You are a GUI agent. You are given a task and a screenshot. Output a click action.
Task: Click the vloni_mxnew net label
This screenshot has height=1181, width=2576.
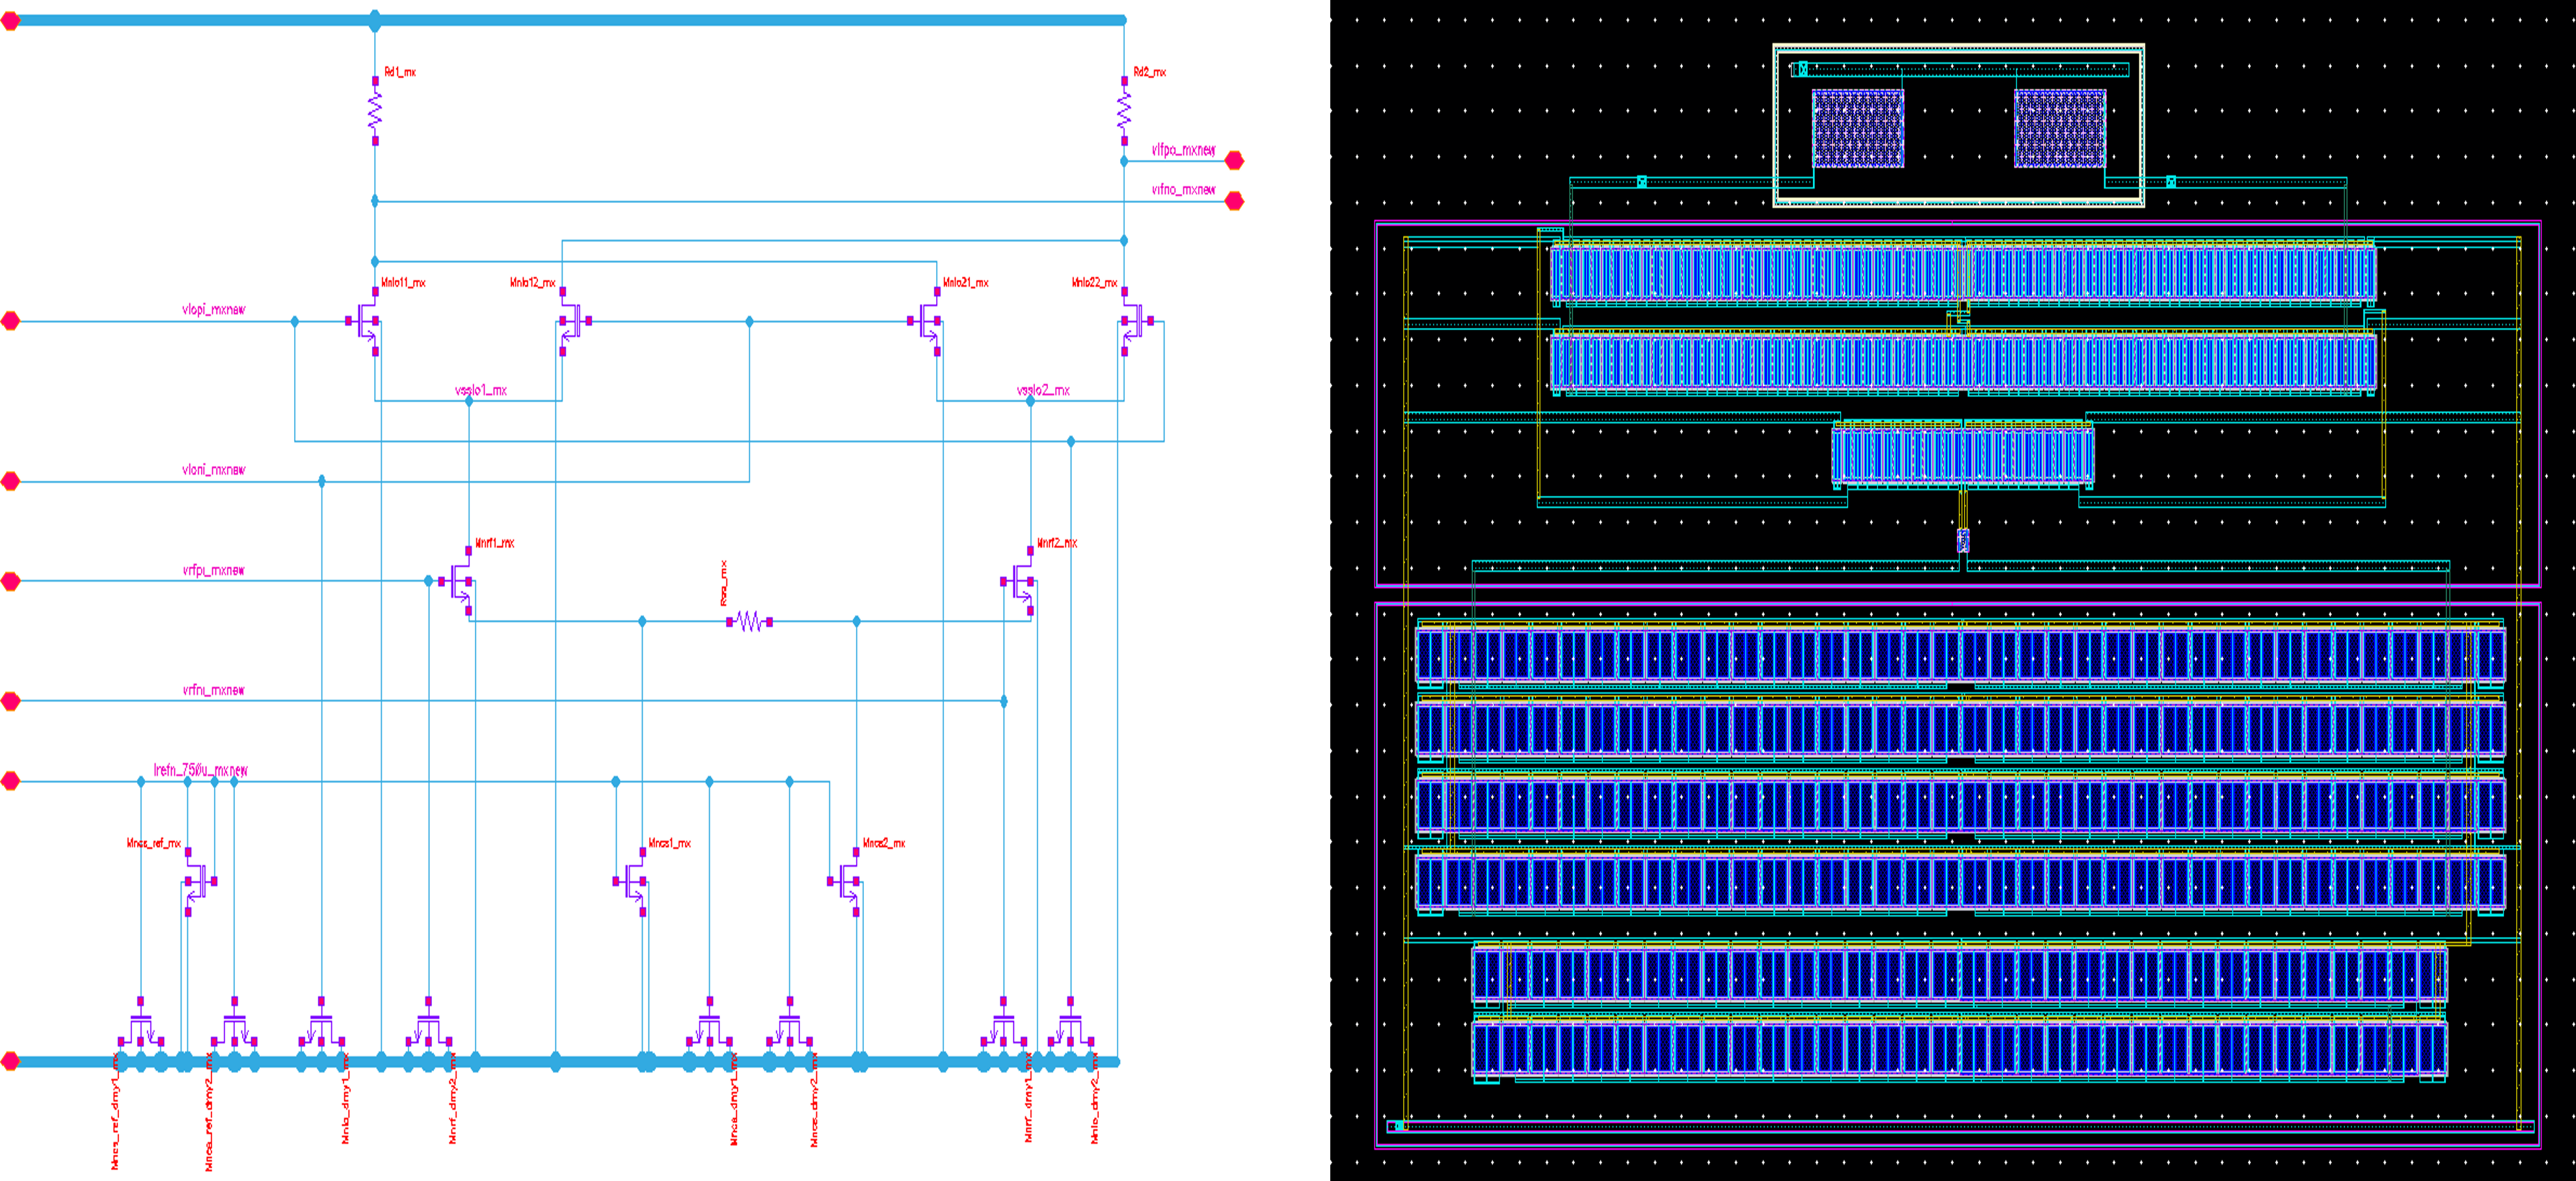coord(213,470)
